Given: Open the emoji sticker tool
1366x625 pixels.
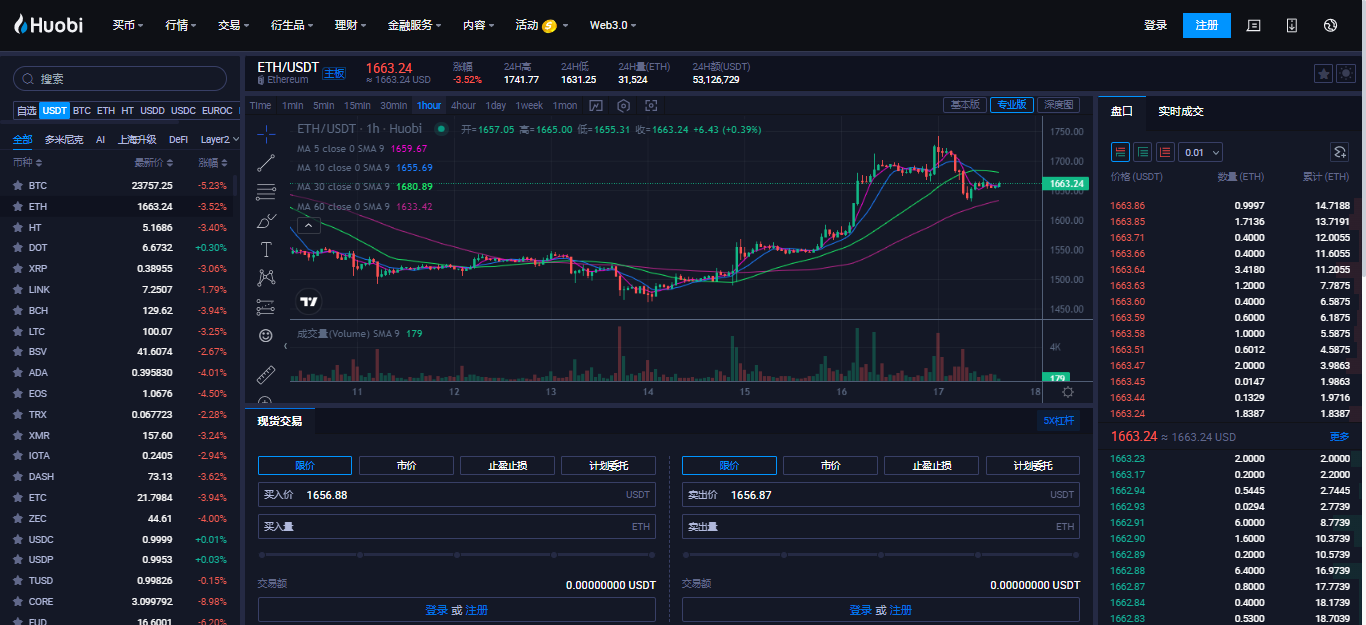Looking at the screenshot, I should (x=266, y=336).
